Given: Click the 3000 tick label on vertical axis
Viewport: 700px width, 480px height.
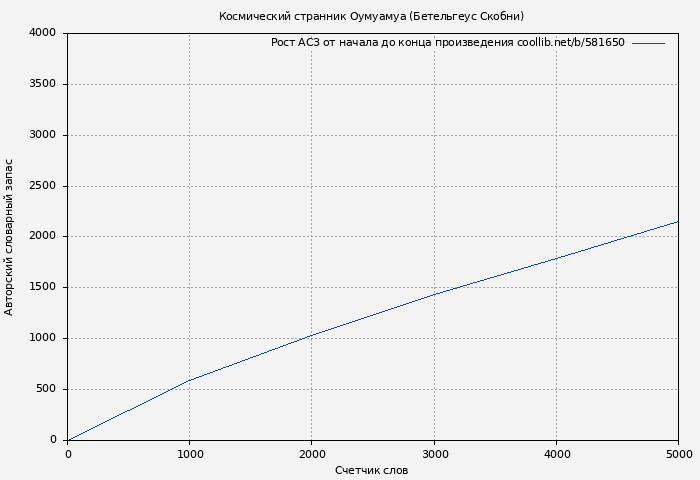Looking at the screenshot, I should coord(43,135).
